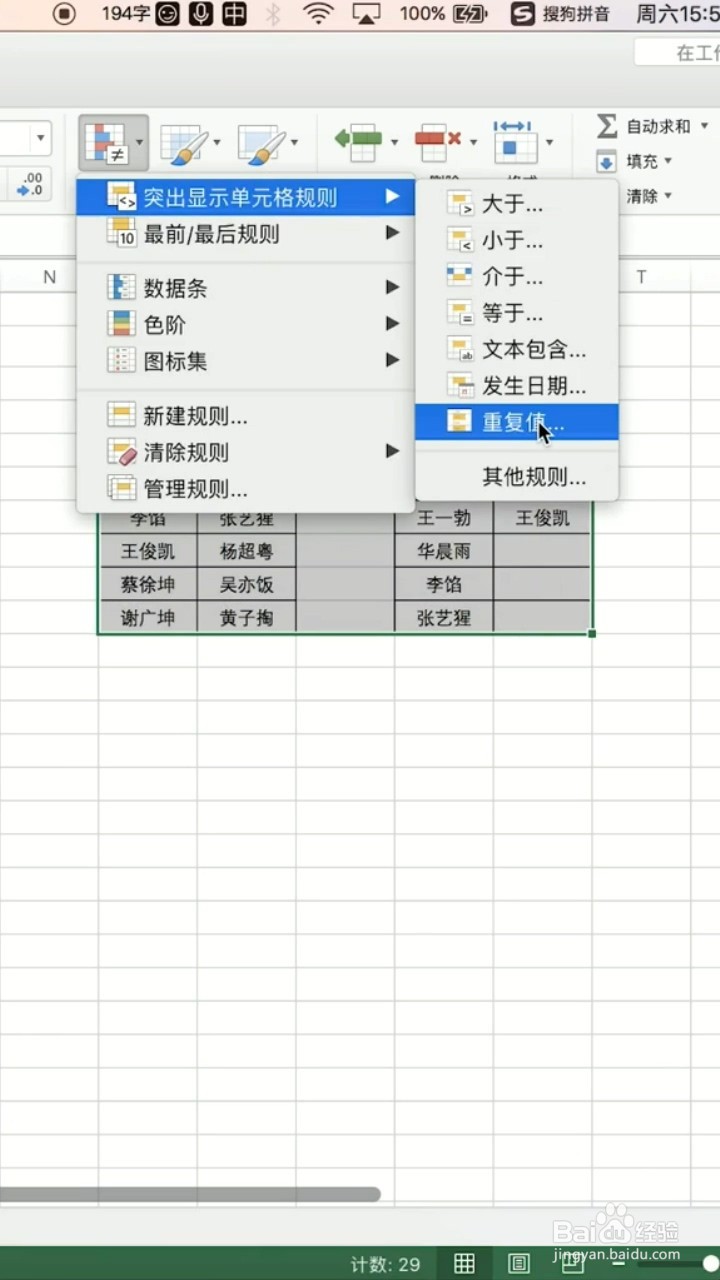Select cell containing 谢广坤

click(x=148, y=618)
